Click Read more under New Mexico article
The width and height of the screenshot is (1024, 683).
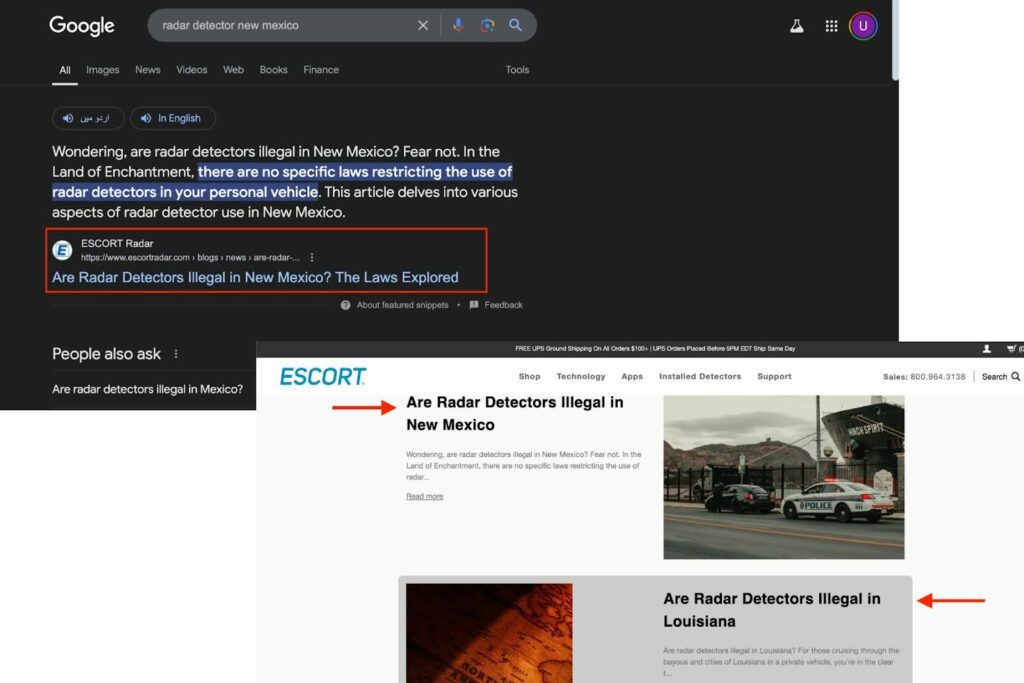424,496
